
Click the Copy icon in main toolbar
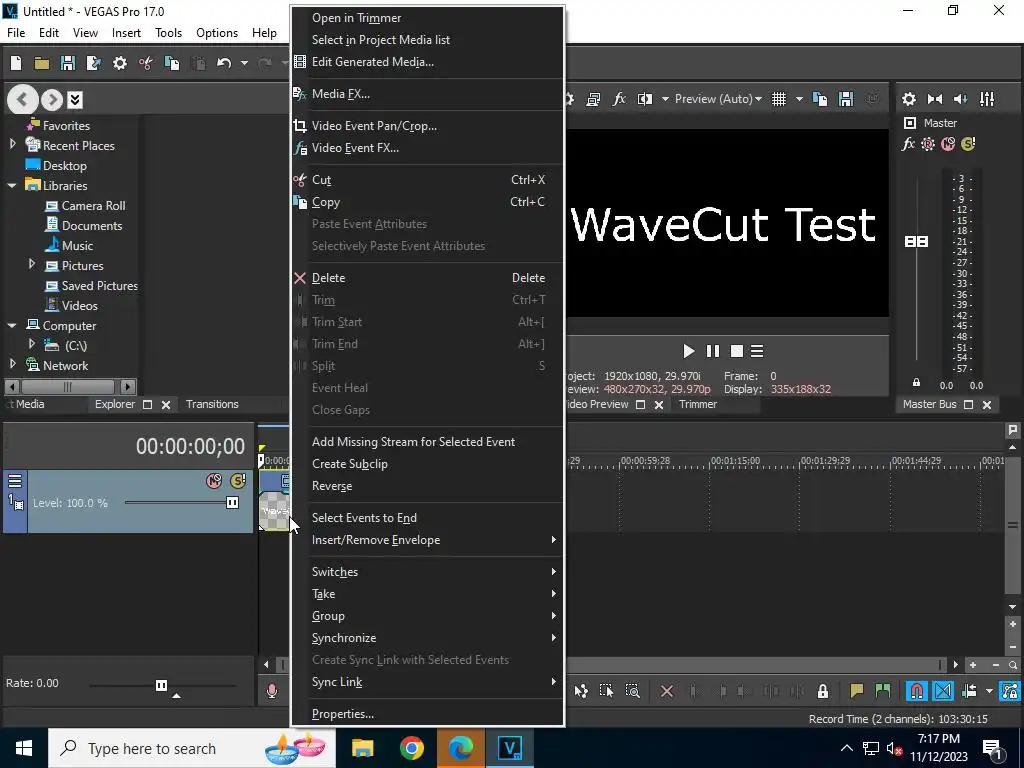[172, 63]
